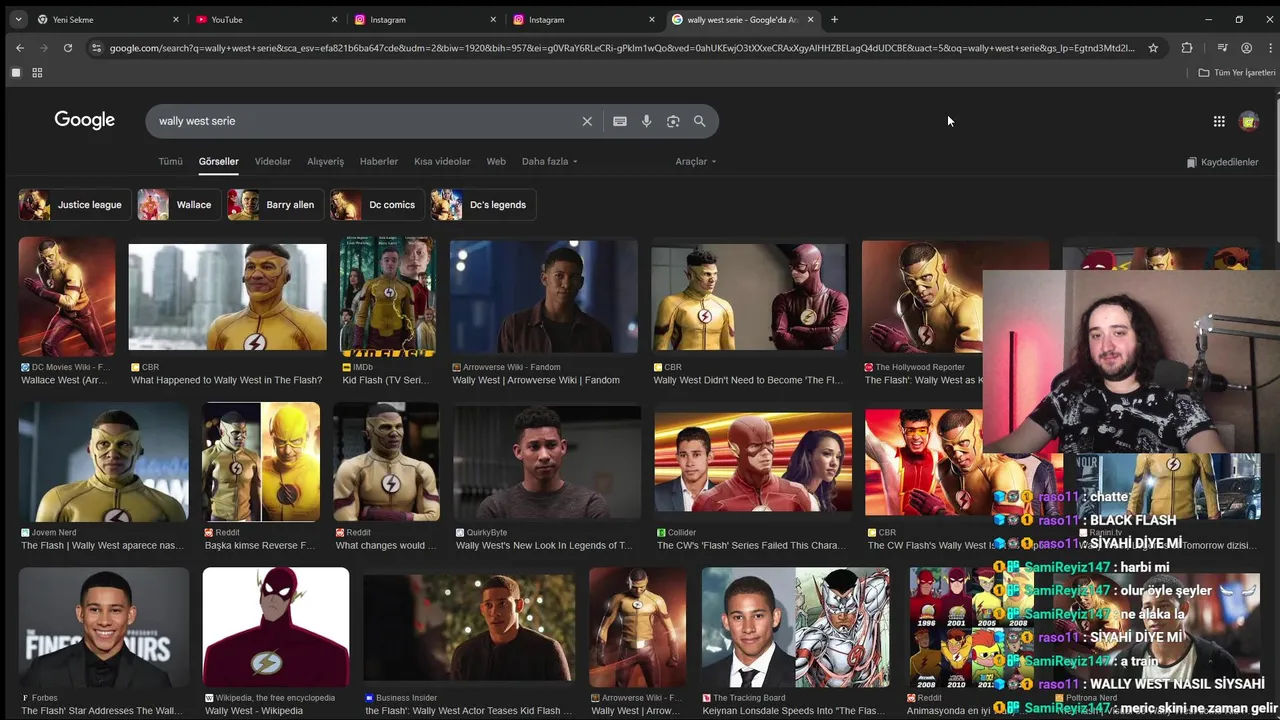
Task: Expand the Daha fazla dropdown
Action: tap(549, 161)
